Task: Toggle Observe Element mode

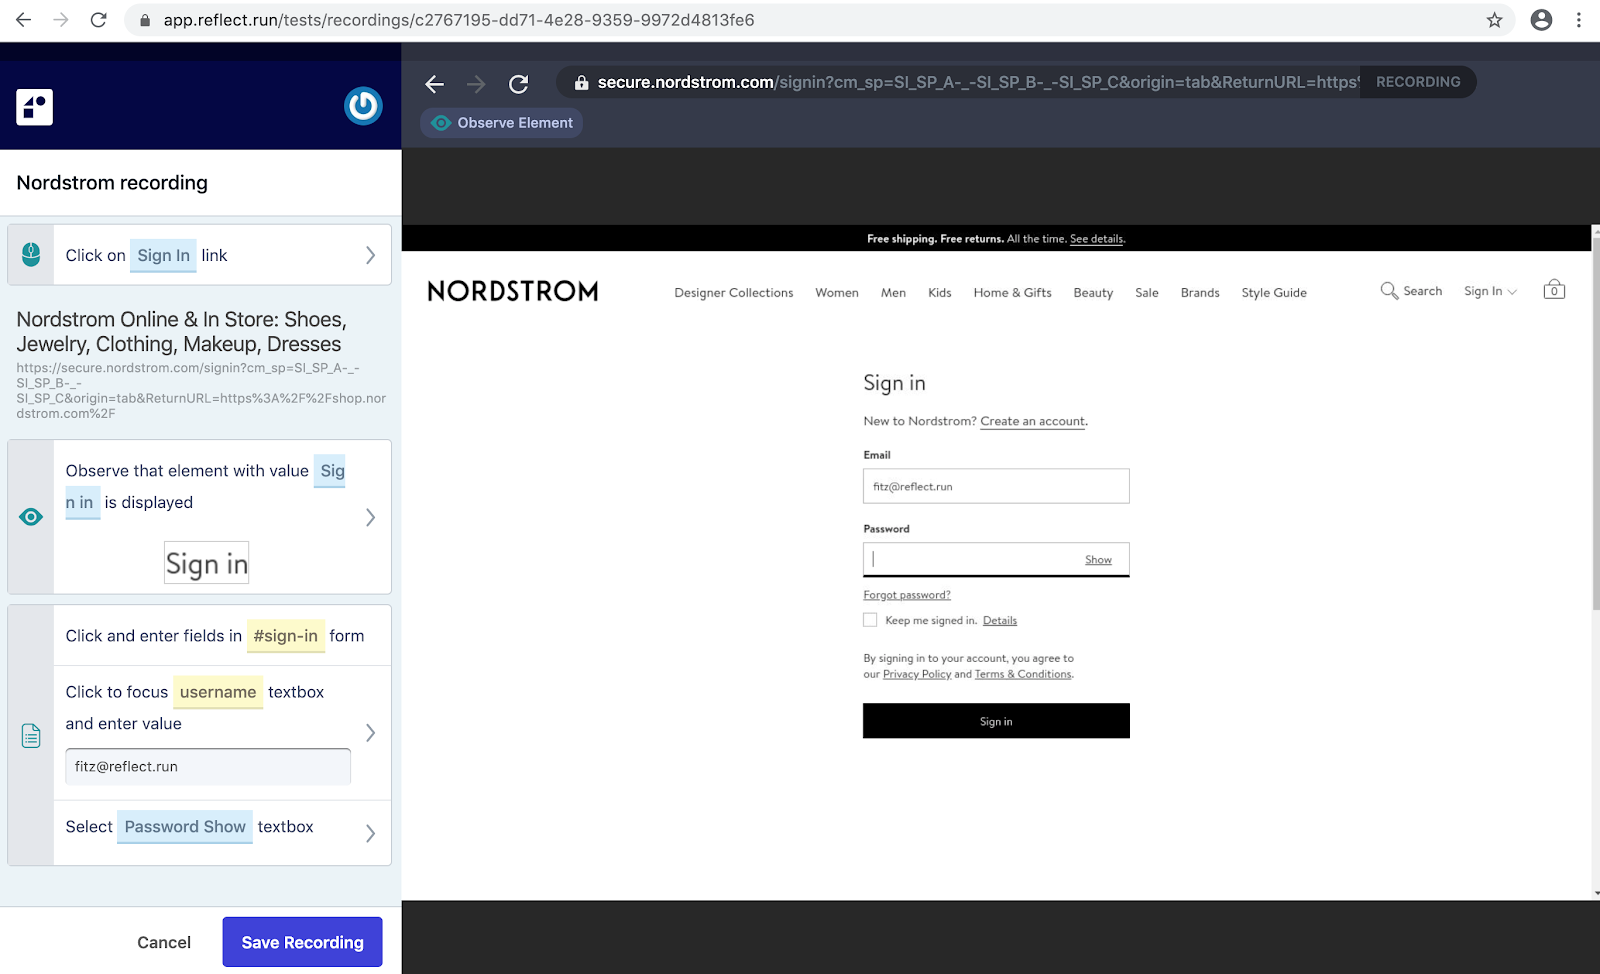Action: pos(501,122)
